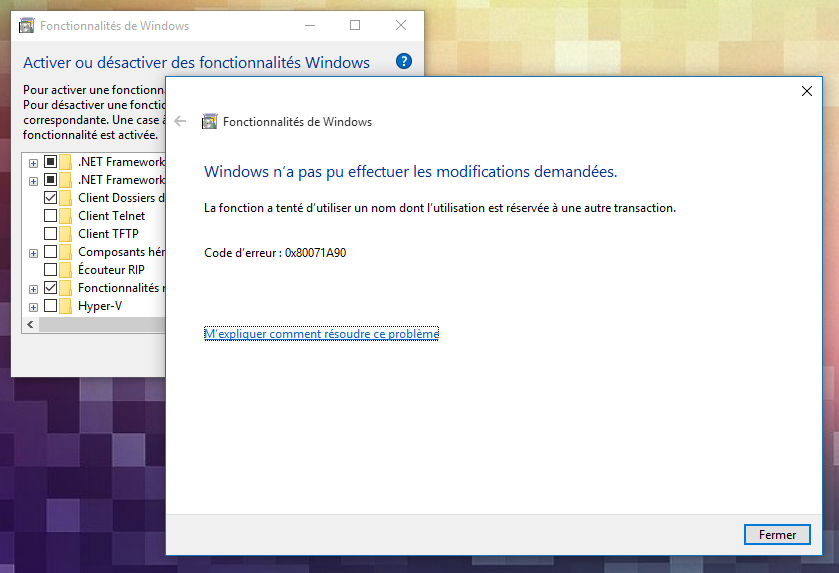Click the folder icon beside the first .NET Framework

pos(66,161)
